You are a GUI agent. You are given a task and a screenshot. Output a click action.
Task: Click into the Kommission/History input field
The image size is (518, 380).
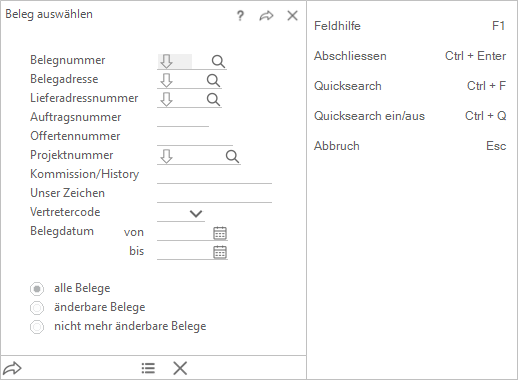pos(214,175)
